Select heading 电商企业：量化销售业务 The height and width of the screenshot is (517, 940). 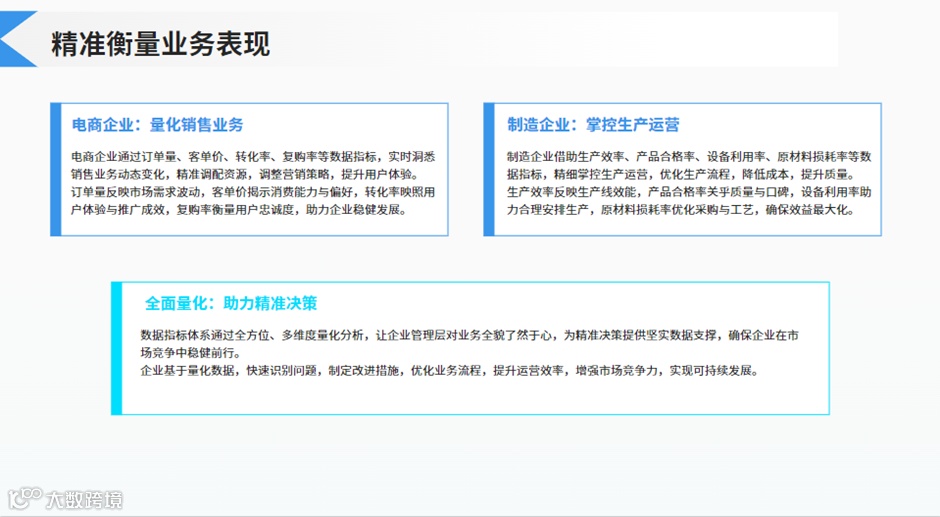(x=158, y=125)
